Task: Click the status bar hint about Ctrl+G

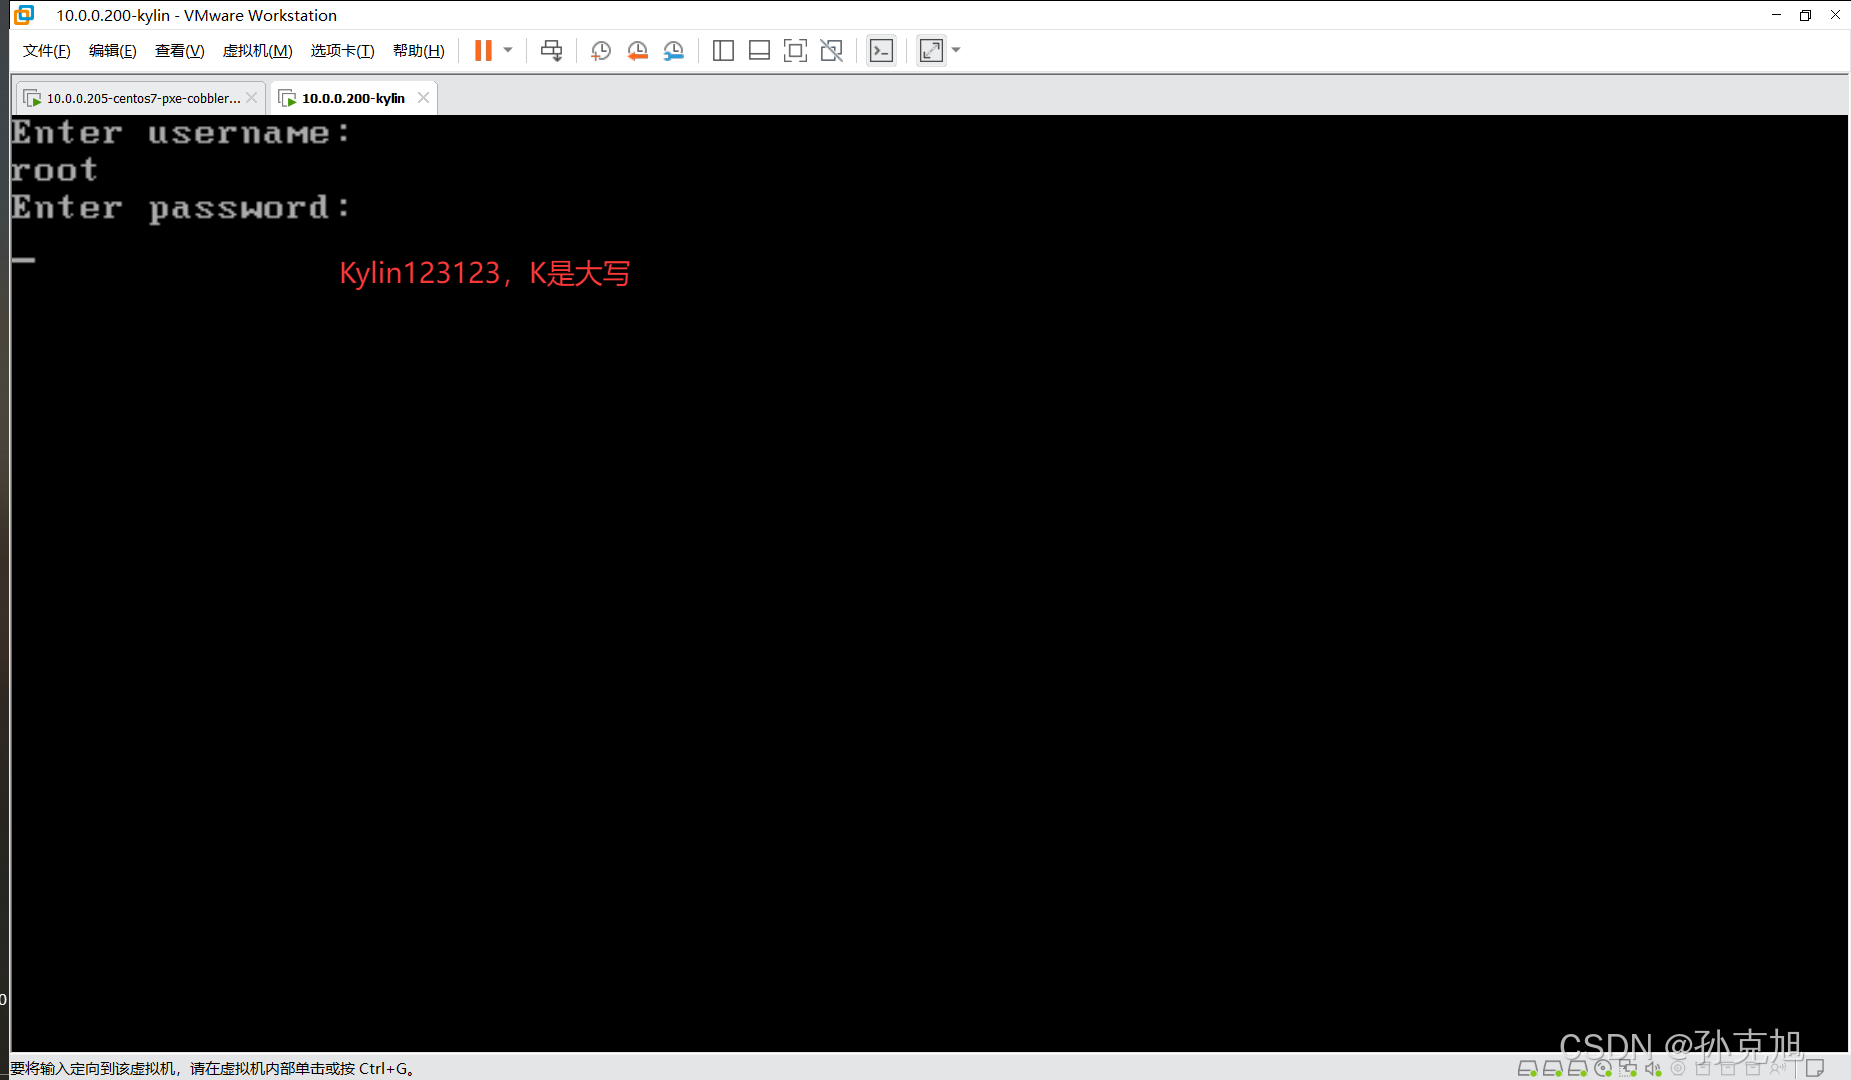Action: click(212, 1068)
